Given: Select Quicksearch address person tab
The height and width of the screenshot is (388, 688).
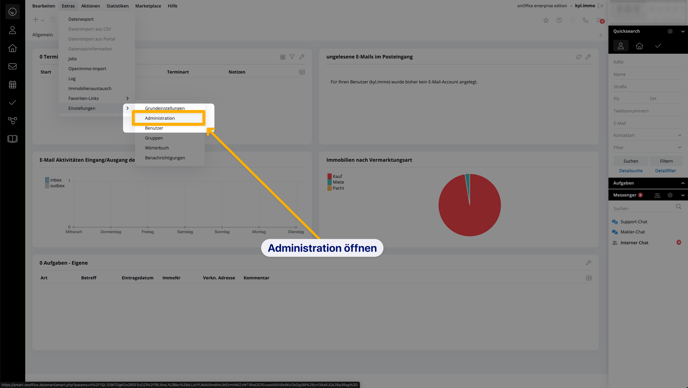Looking at the screenshot, I should pyautogui.click(x=620, y=46).
